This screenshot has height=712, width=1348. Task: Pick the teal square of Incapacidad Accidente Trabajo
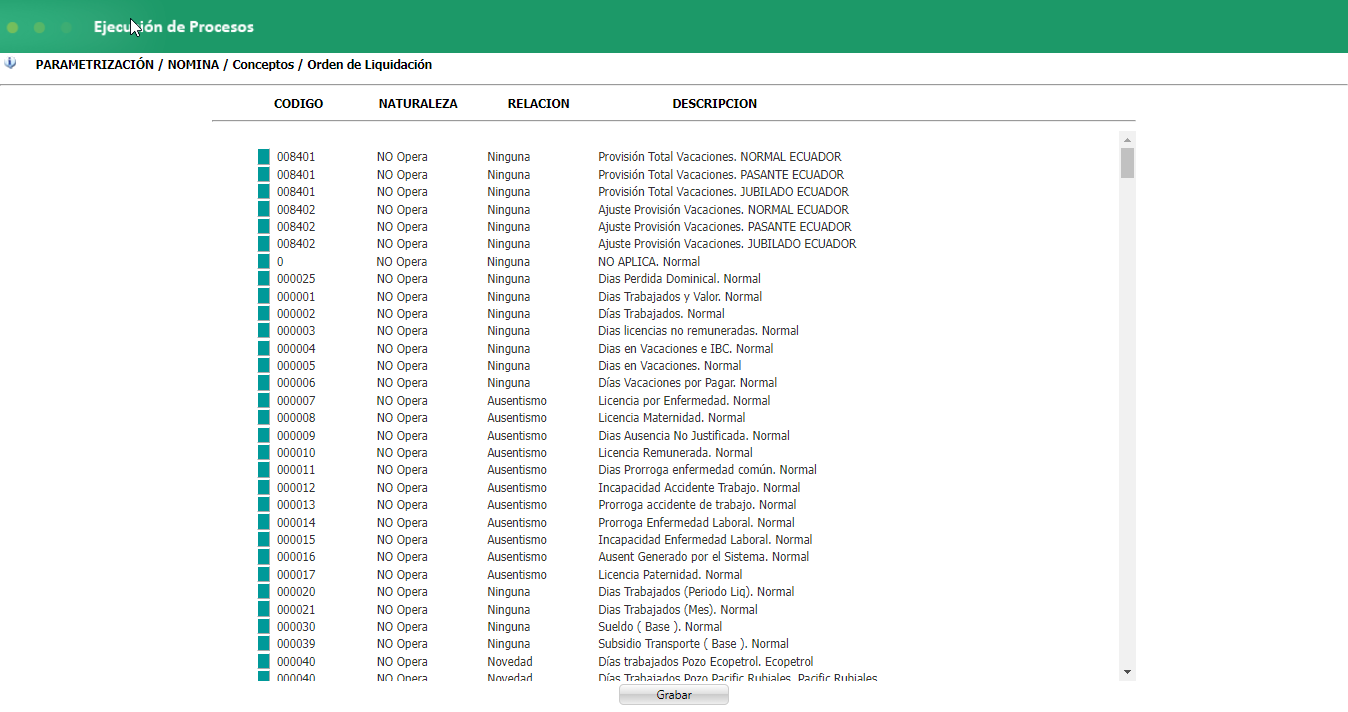tap(264, 487)
